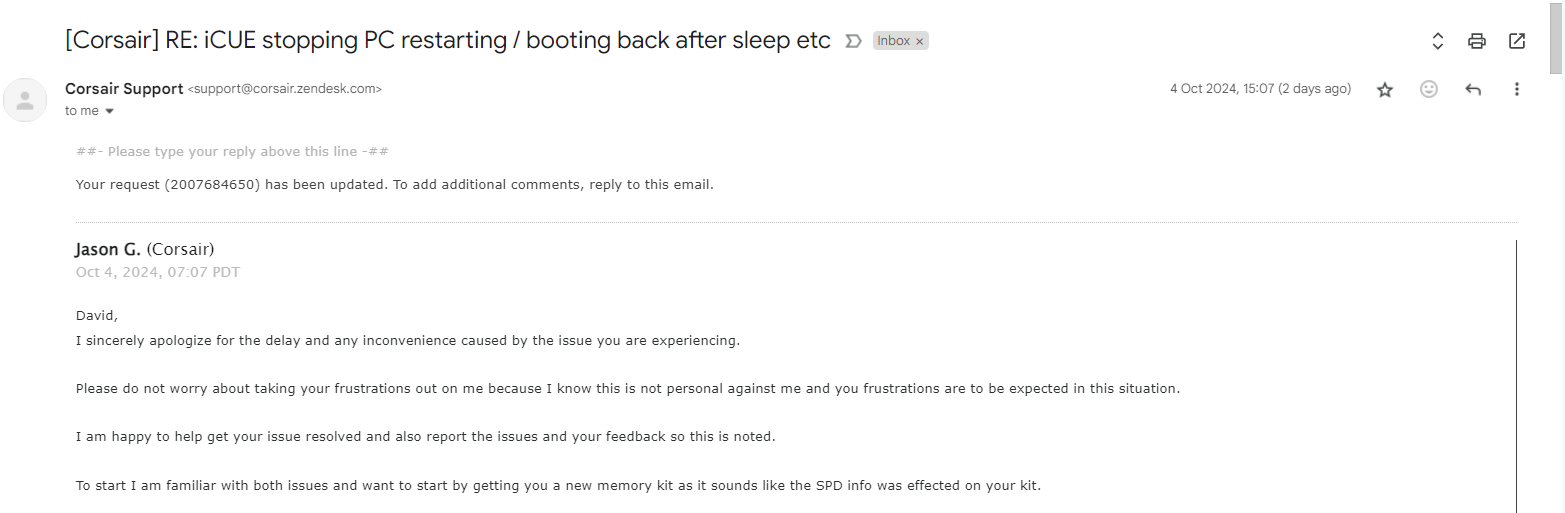Click the support@corsair.zendesk.com address
Viewport: 1565px width, 513px height.
click(x=285, y=89)
